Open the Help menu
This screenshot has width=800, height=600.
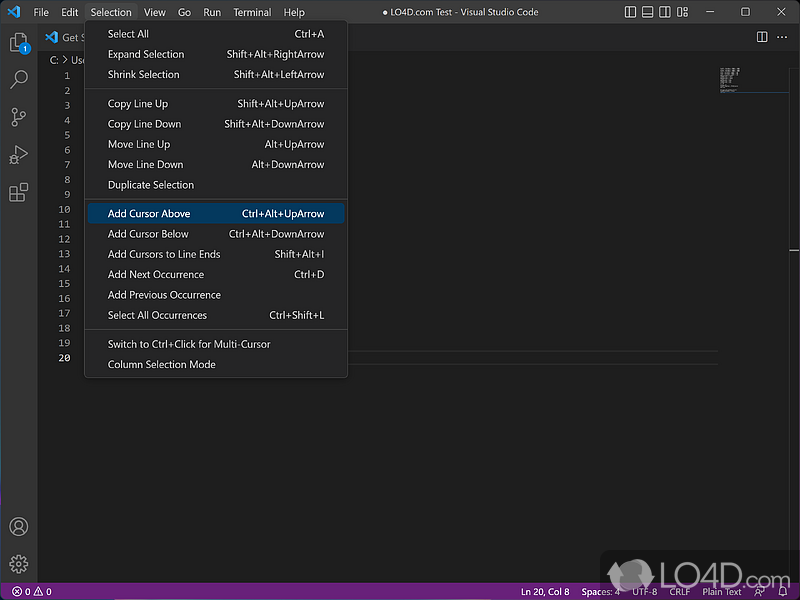pos(294,12)
